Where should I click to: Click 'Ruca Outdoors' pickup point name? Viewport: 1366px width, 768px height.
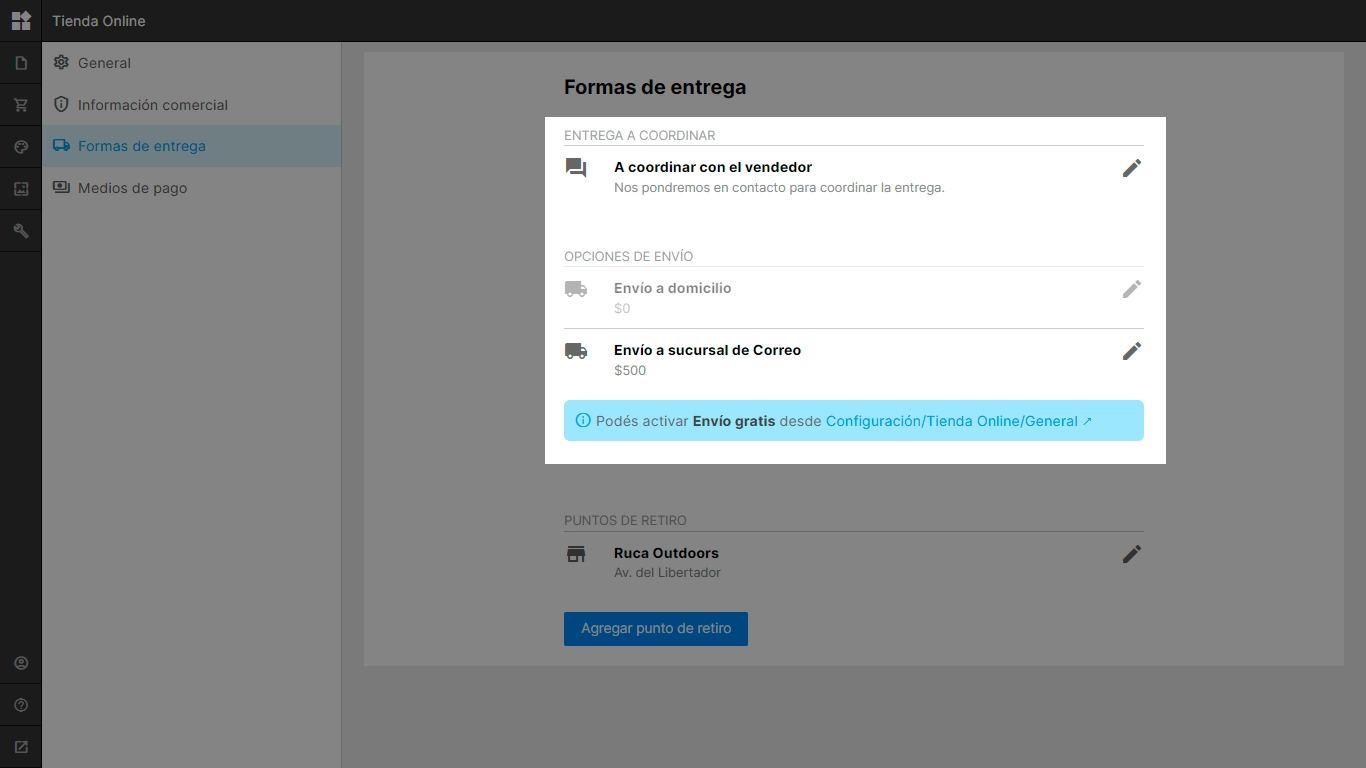(x=666, y=553)
